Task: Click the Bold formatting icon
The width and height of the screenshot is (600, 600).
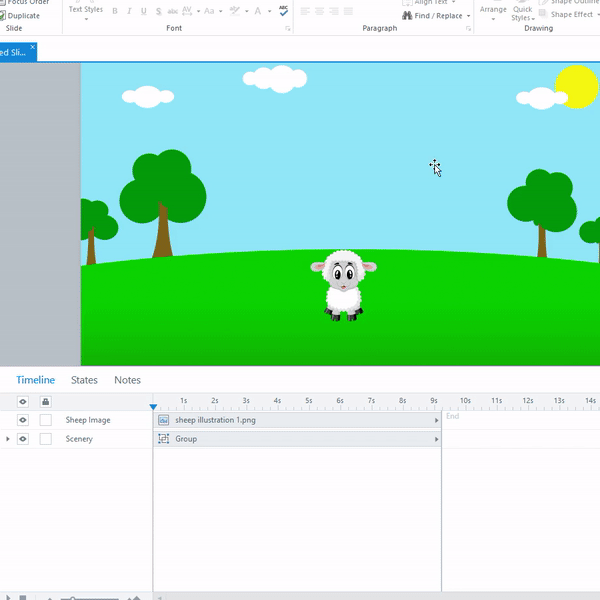Action: [x=114, y=12]
